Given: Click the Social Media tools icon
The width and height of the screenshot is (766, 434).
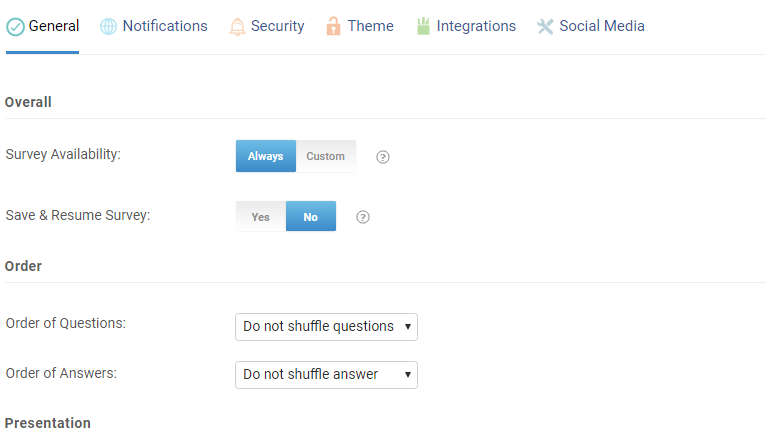Looking at the screenshot, I should click(545, 27).
